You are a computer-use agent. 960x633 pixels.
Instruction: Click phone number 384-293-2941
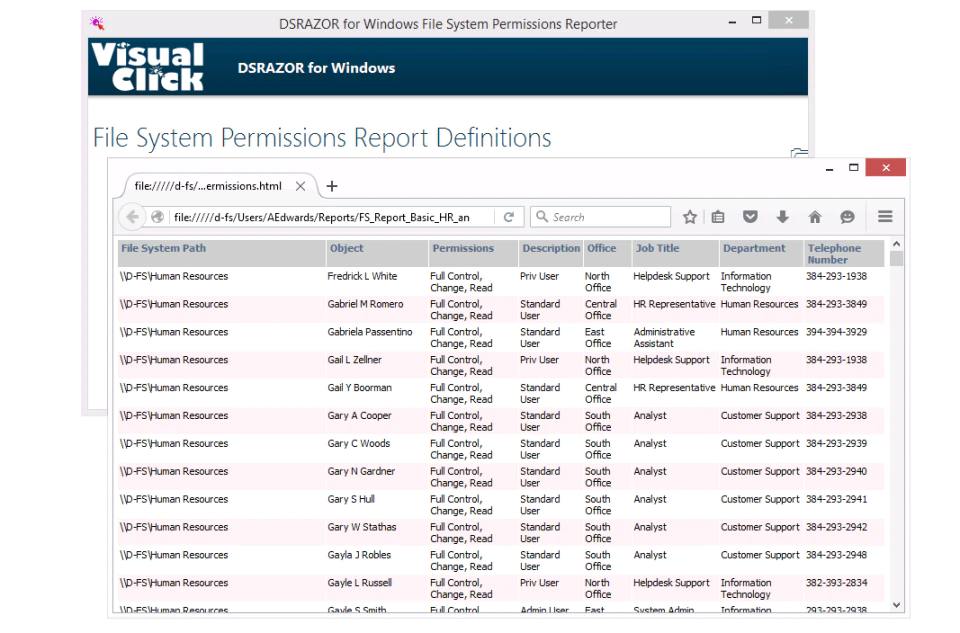[836, 499]
